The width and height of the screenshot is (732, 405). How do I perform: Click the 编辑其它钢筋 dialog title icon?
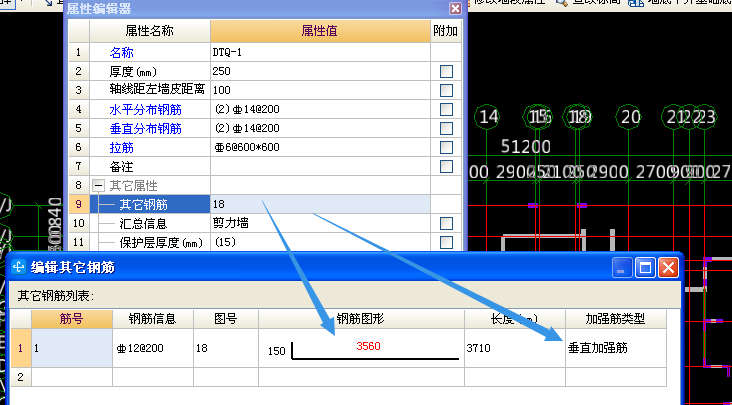(x=19, y=267)
